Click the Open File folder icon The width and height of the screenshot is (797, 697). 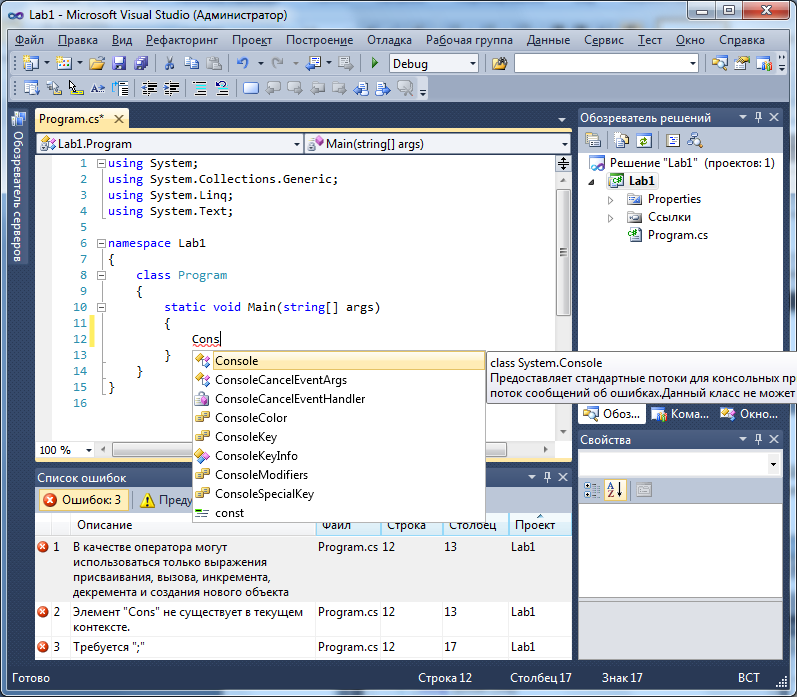97,63
